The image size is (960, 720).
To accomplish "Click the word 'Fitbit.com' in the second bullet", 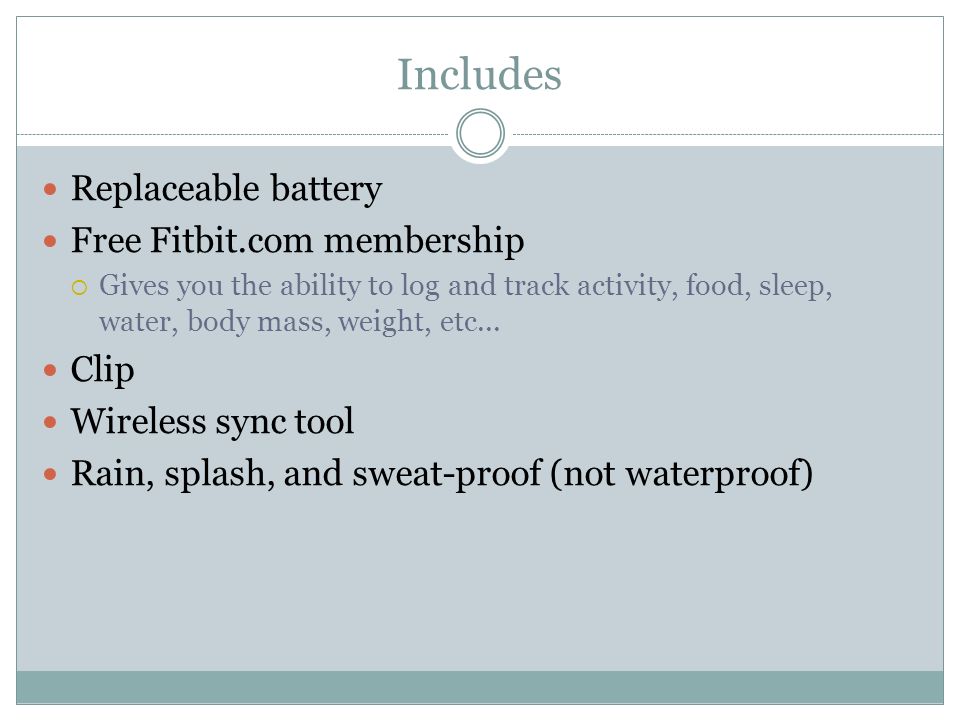I will (x=232, y=239).
